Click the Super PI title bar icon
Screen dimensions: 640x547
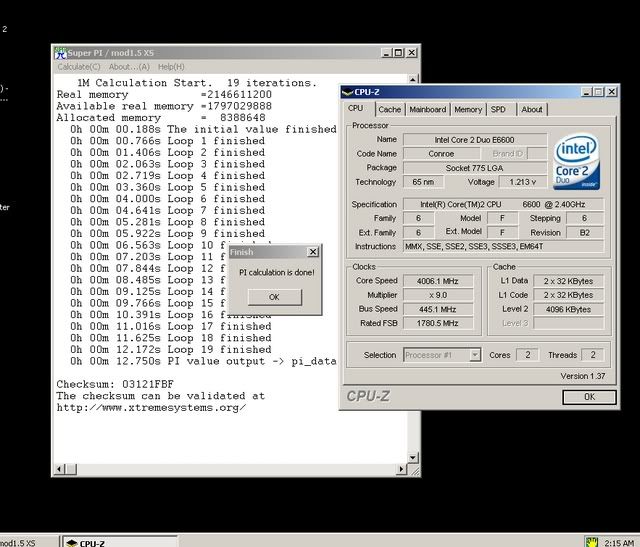(61, 53)
